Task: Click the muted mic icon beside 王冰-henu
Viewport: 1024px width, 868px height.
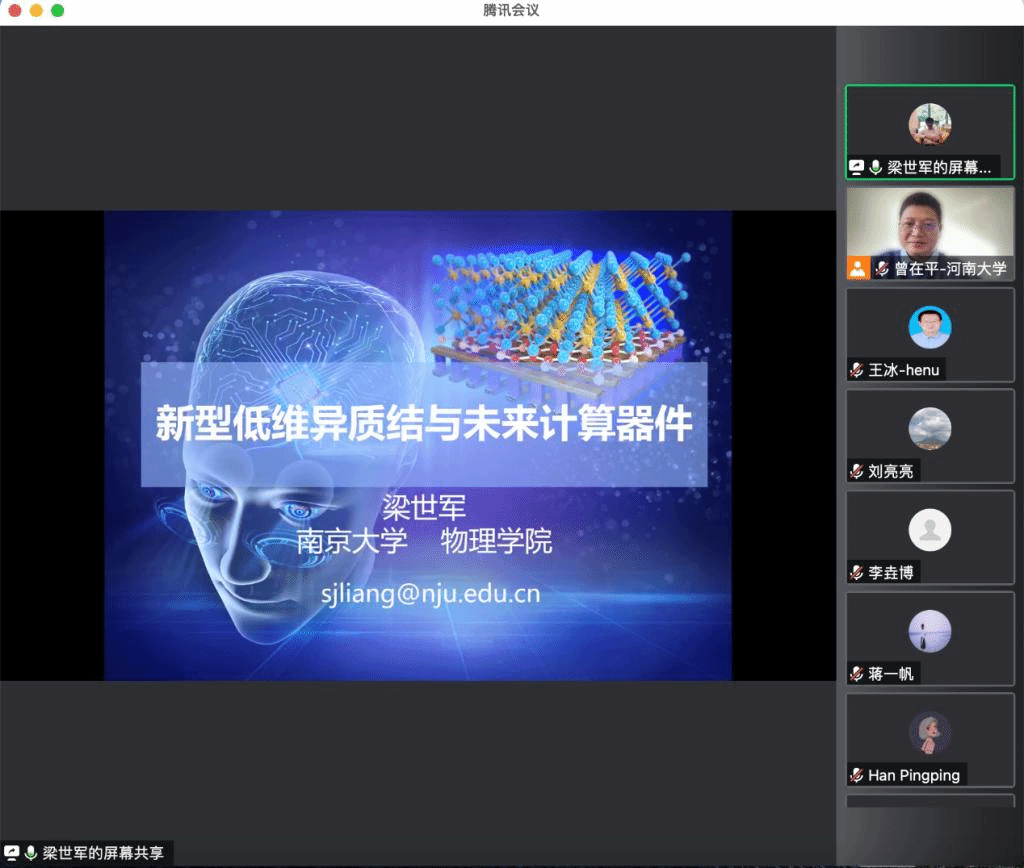Action: (857, 370)
